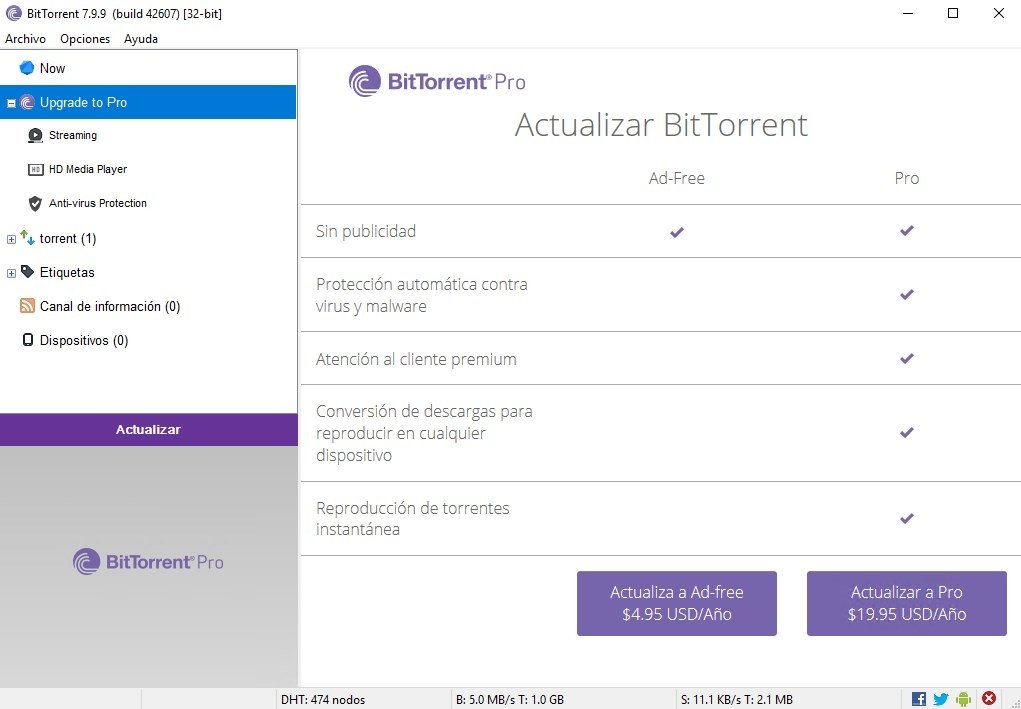The image size is (1021, 709).
Task: Click the Android icon in the status bar
Action: coord(963,699)
